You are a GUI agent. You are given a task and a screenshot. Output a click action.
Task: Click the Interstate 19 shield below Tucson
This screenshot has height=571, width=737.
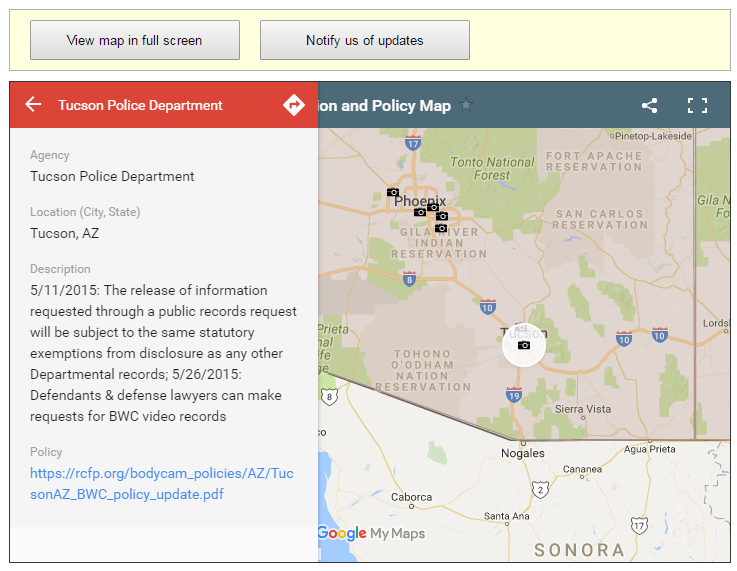(514, 395)
